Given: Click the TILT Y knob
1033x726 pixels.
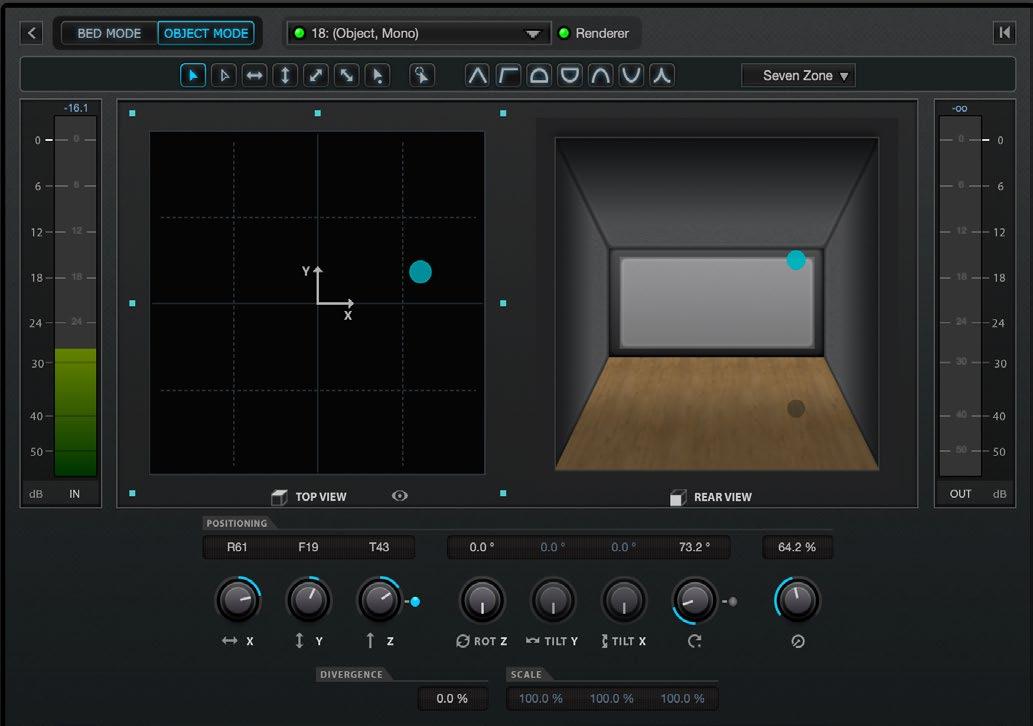Looking at the screenshot, I should click(x=553, y=600).
